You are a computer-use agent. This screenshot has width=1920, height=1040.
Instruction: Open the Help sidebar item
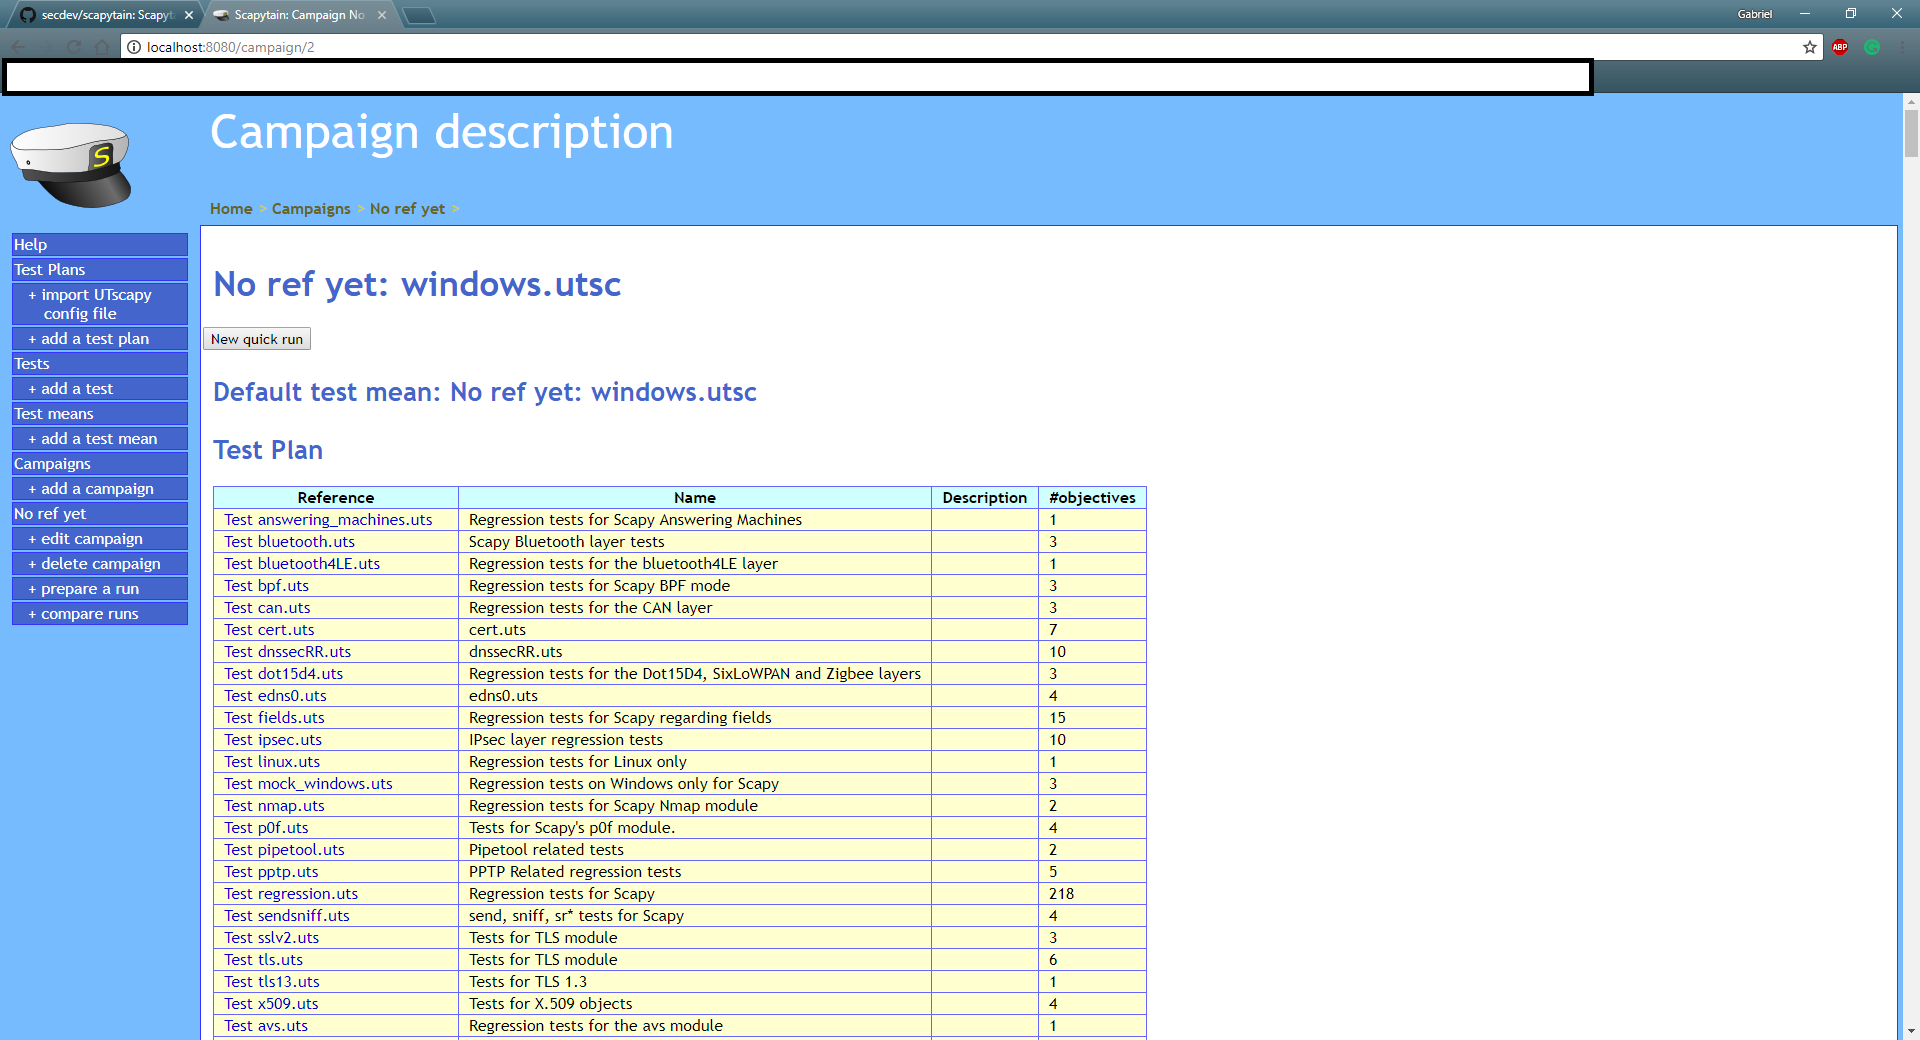100,245
